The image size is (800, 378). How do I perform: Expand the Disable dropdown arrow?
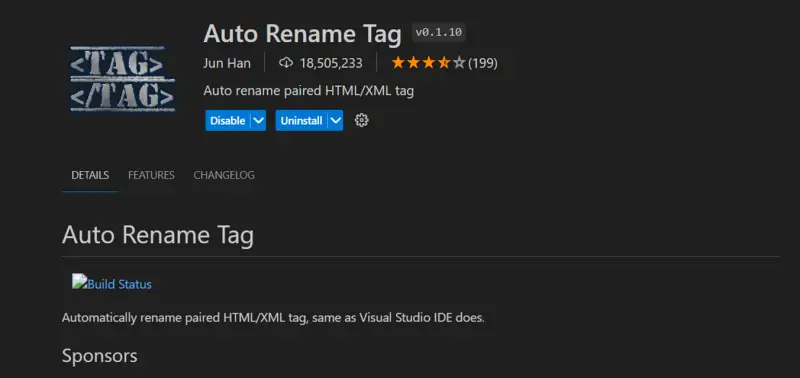(259, 120)
